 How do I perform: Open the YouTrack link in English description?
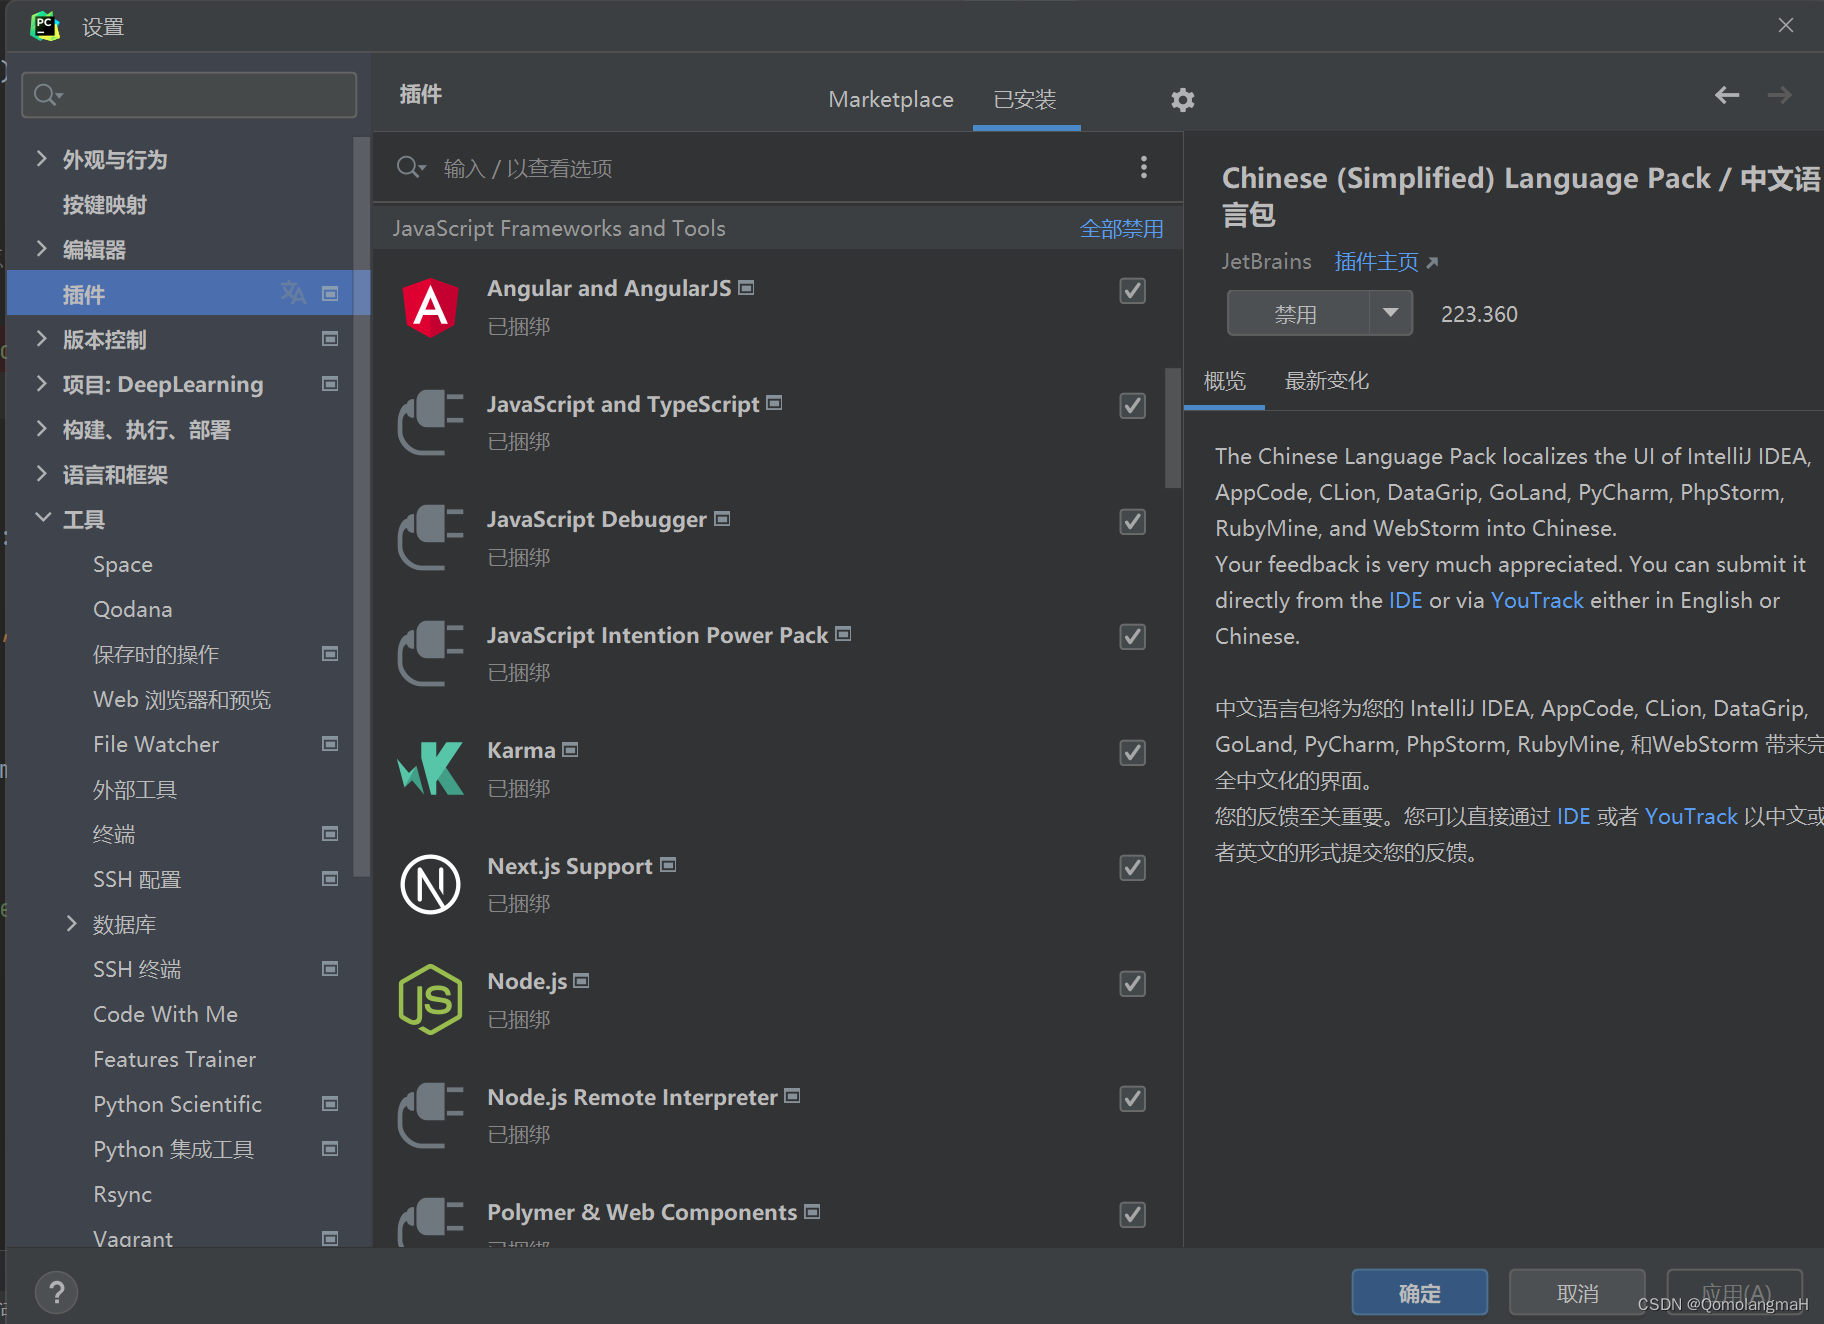coord(1537,600)
